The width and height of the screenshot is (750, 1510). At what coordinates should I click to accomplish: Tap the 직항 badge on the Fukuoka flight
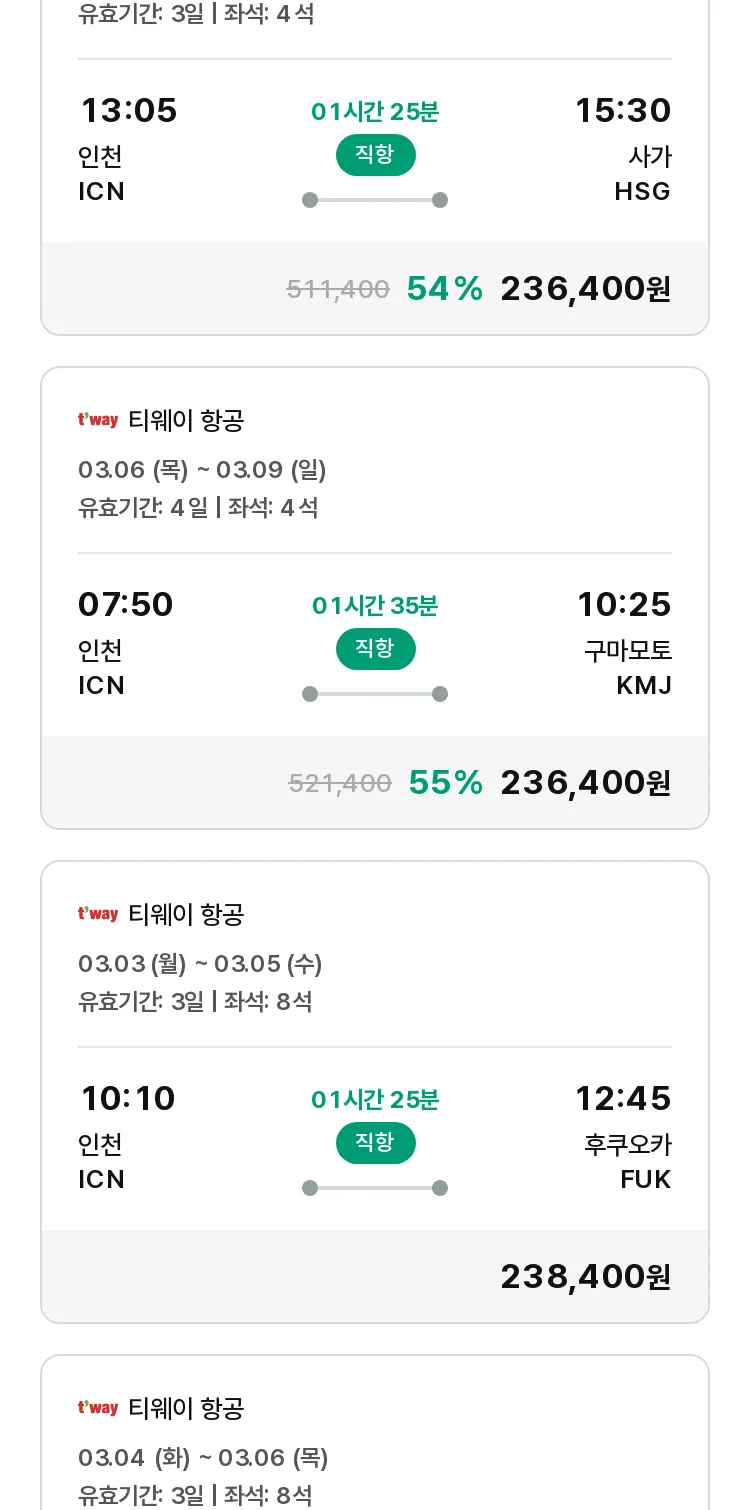coord(375,1143)
